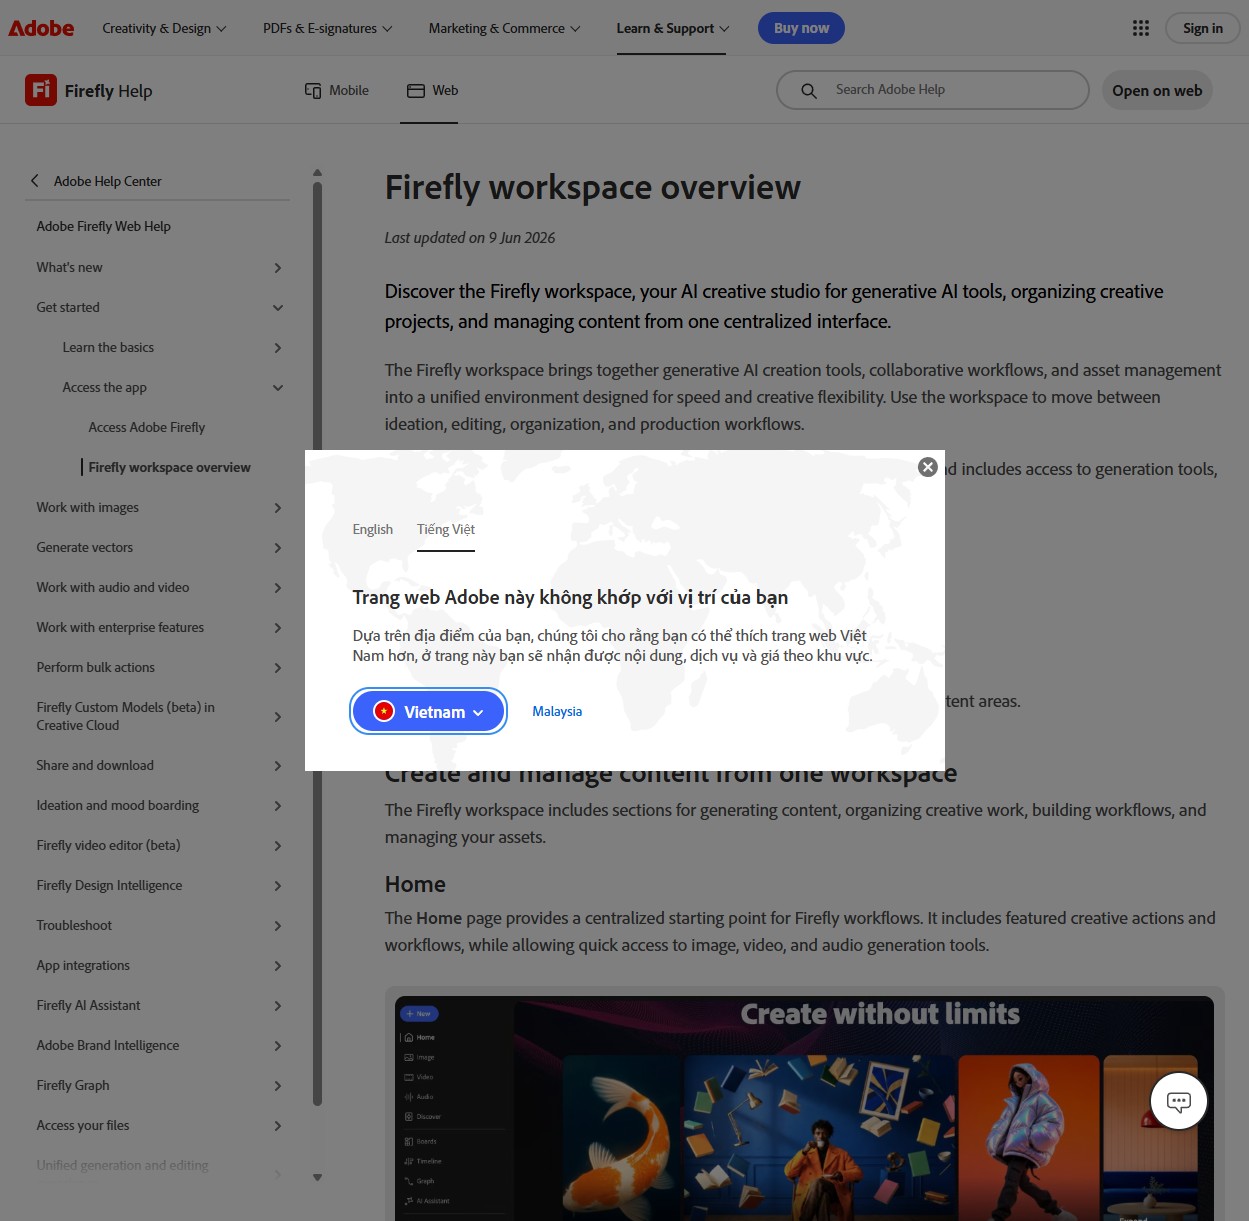This screenshot has width=1249, height=1221.
Task: Expand Learn the basics
Action: point(278,347)
